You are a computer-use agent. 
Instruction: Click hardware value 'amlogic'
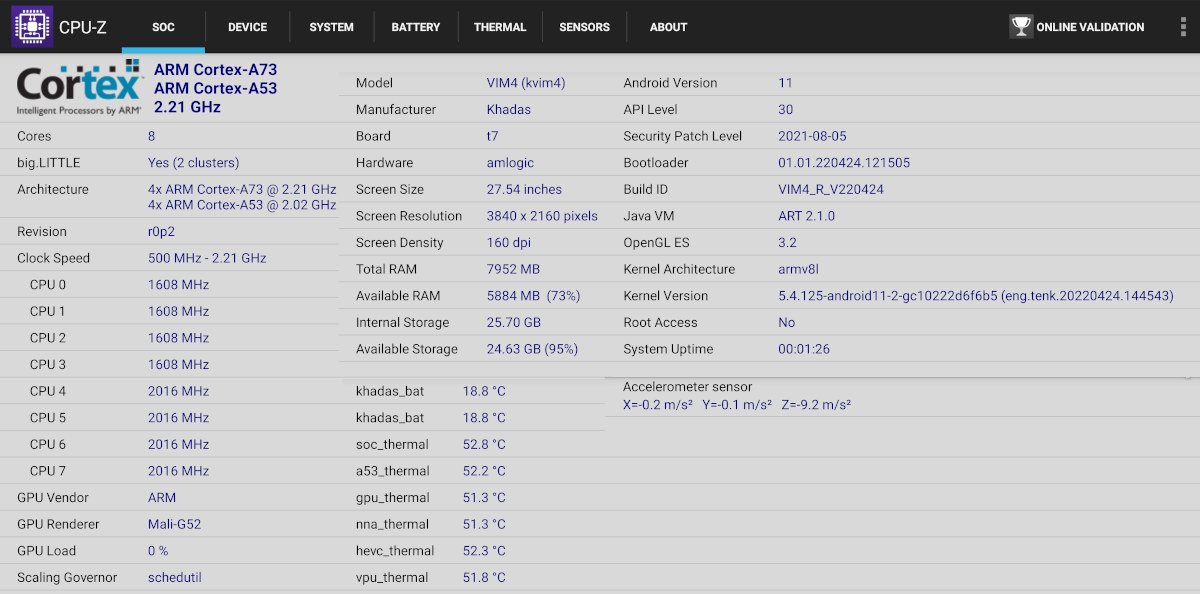point(510,163)
